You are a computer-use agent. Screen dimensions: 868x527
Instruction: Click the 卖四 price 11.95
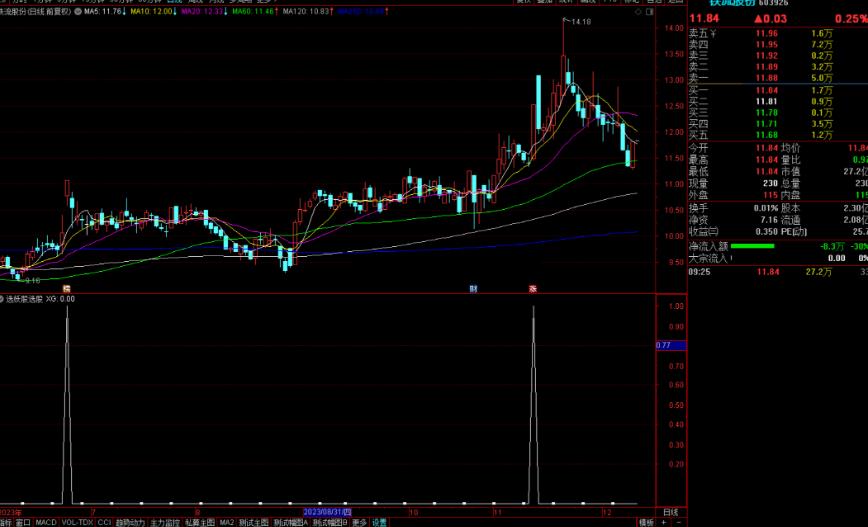[767, 45]
